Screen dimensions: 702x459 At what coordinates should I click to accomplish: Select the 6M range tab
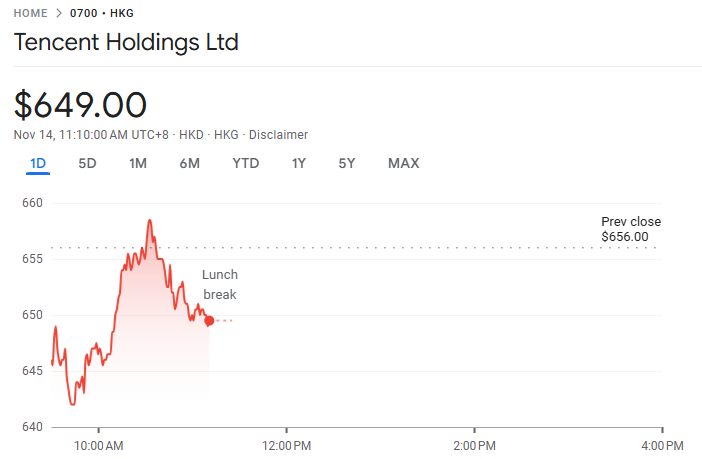(189, 163)
